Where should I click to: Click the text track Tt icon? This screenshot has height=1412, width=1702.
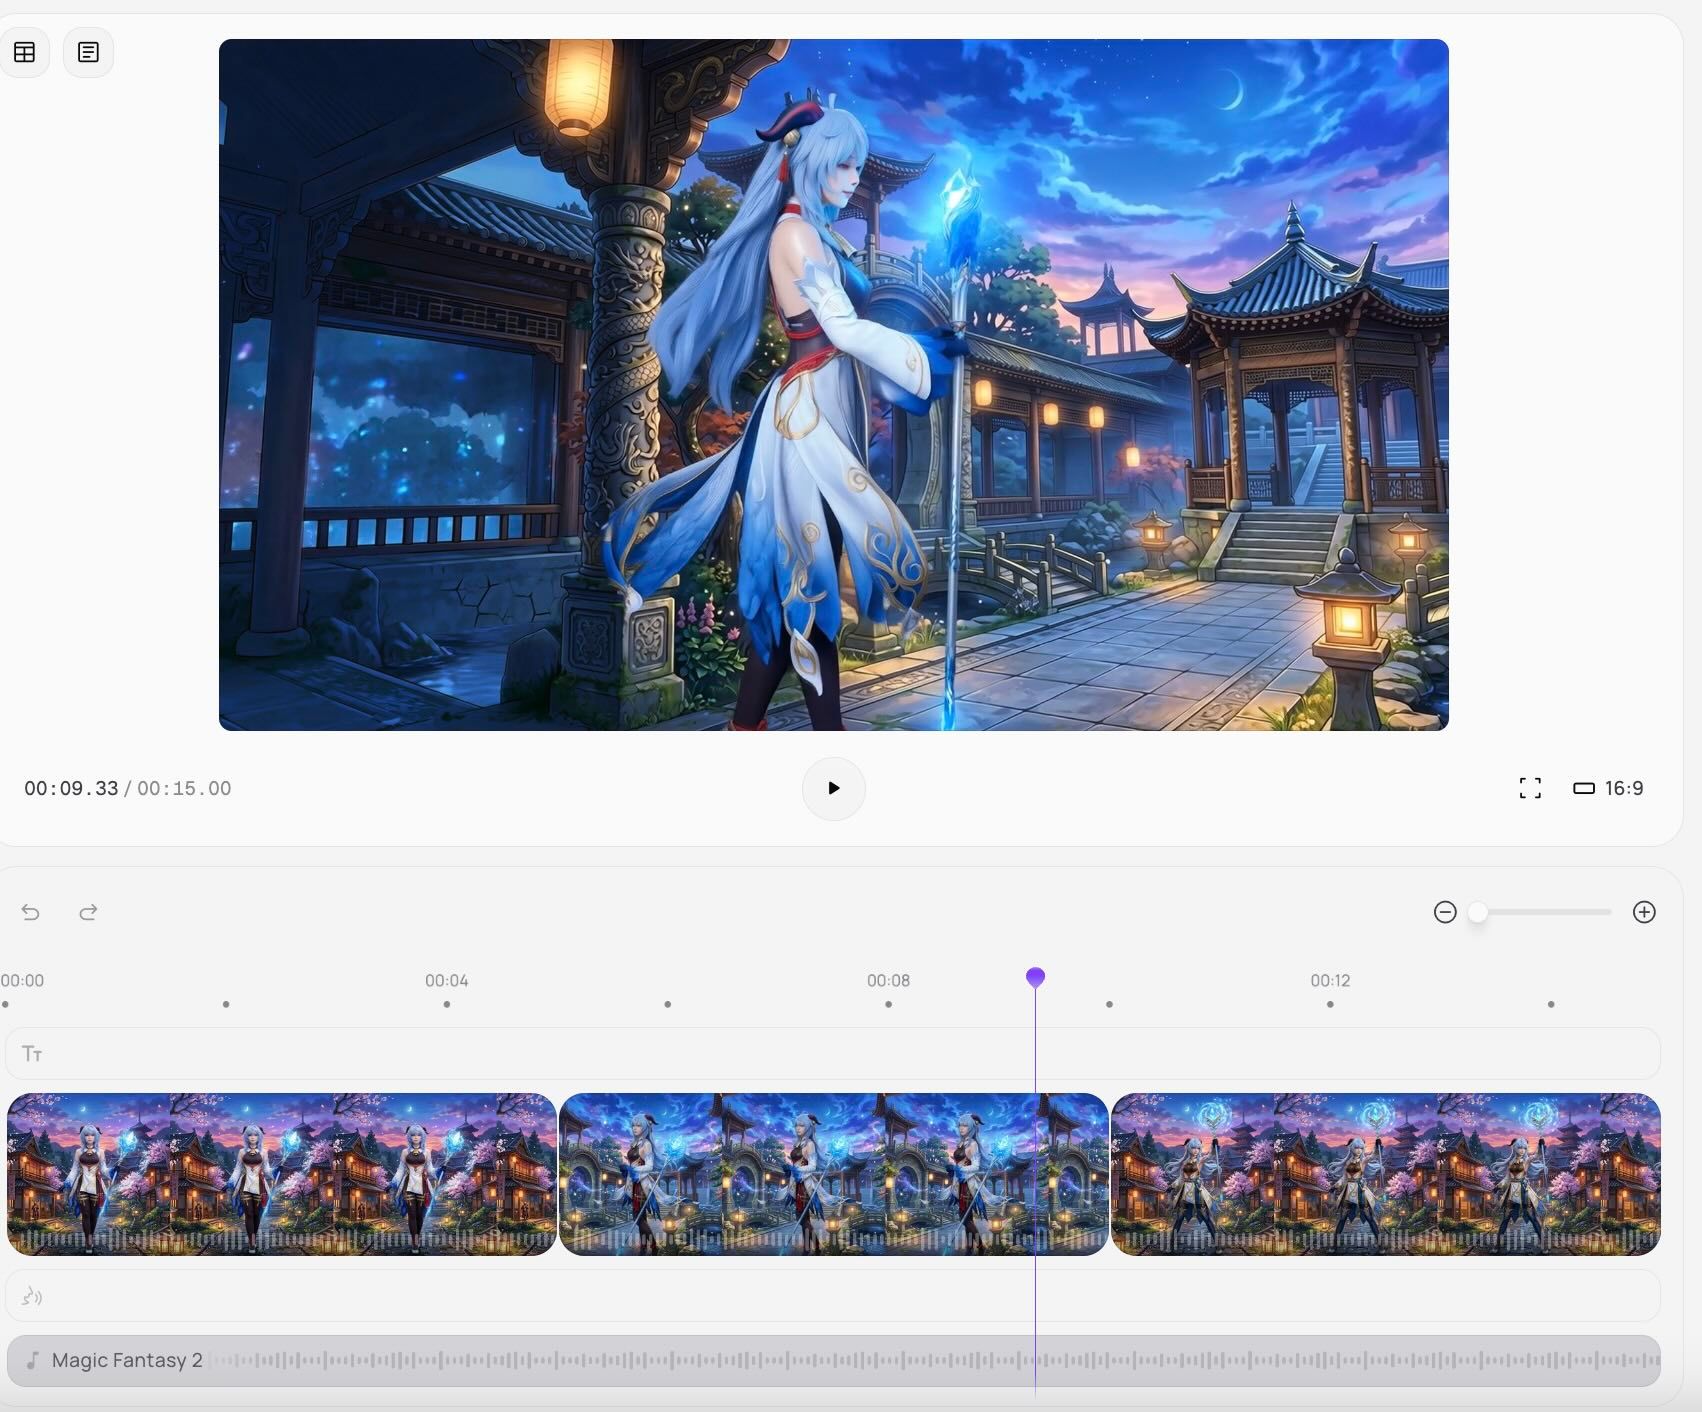(32, 1053)
